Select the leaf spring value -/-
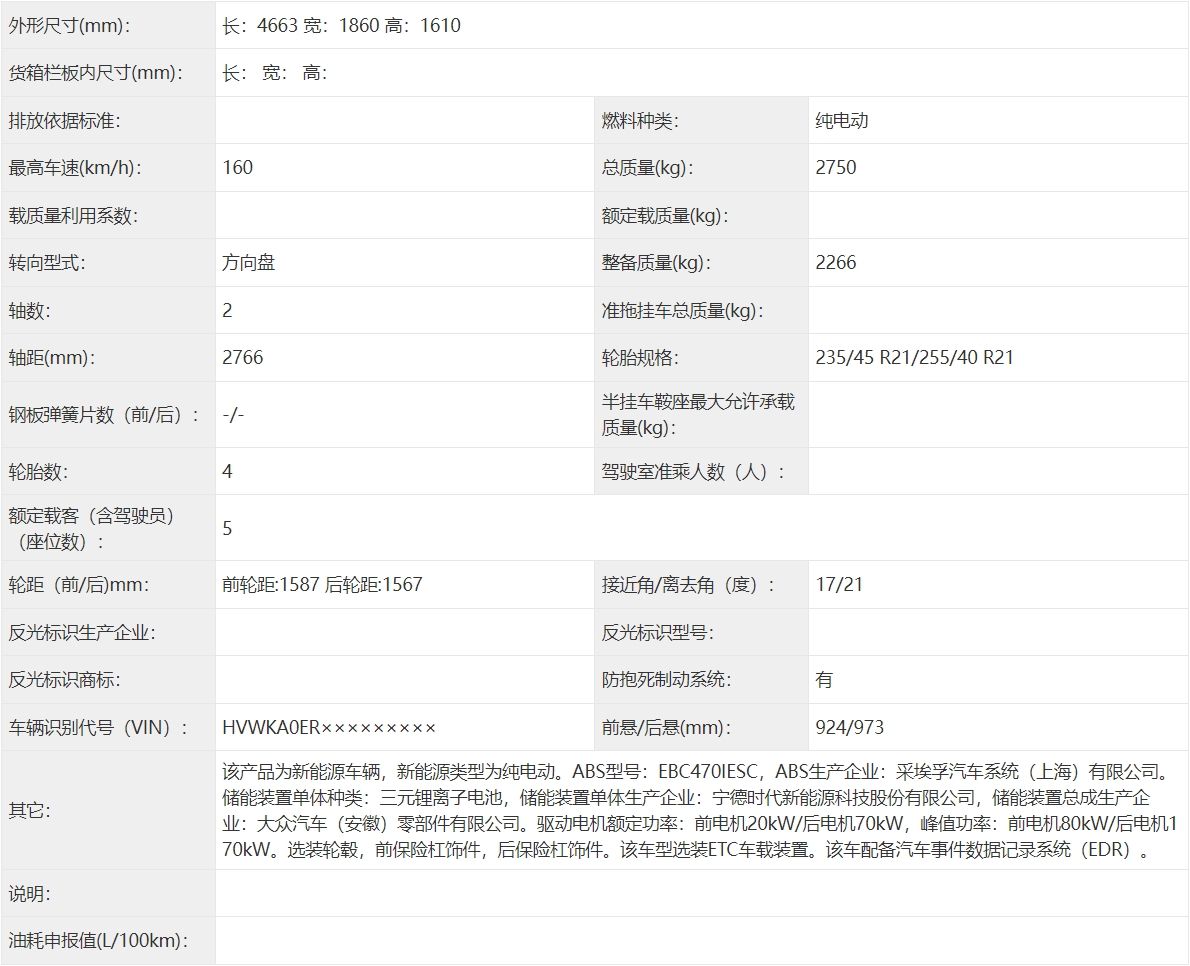This screenshot has height=966, width=1190. pyautogui.click(x=233, y=414)
